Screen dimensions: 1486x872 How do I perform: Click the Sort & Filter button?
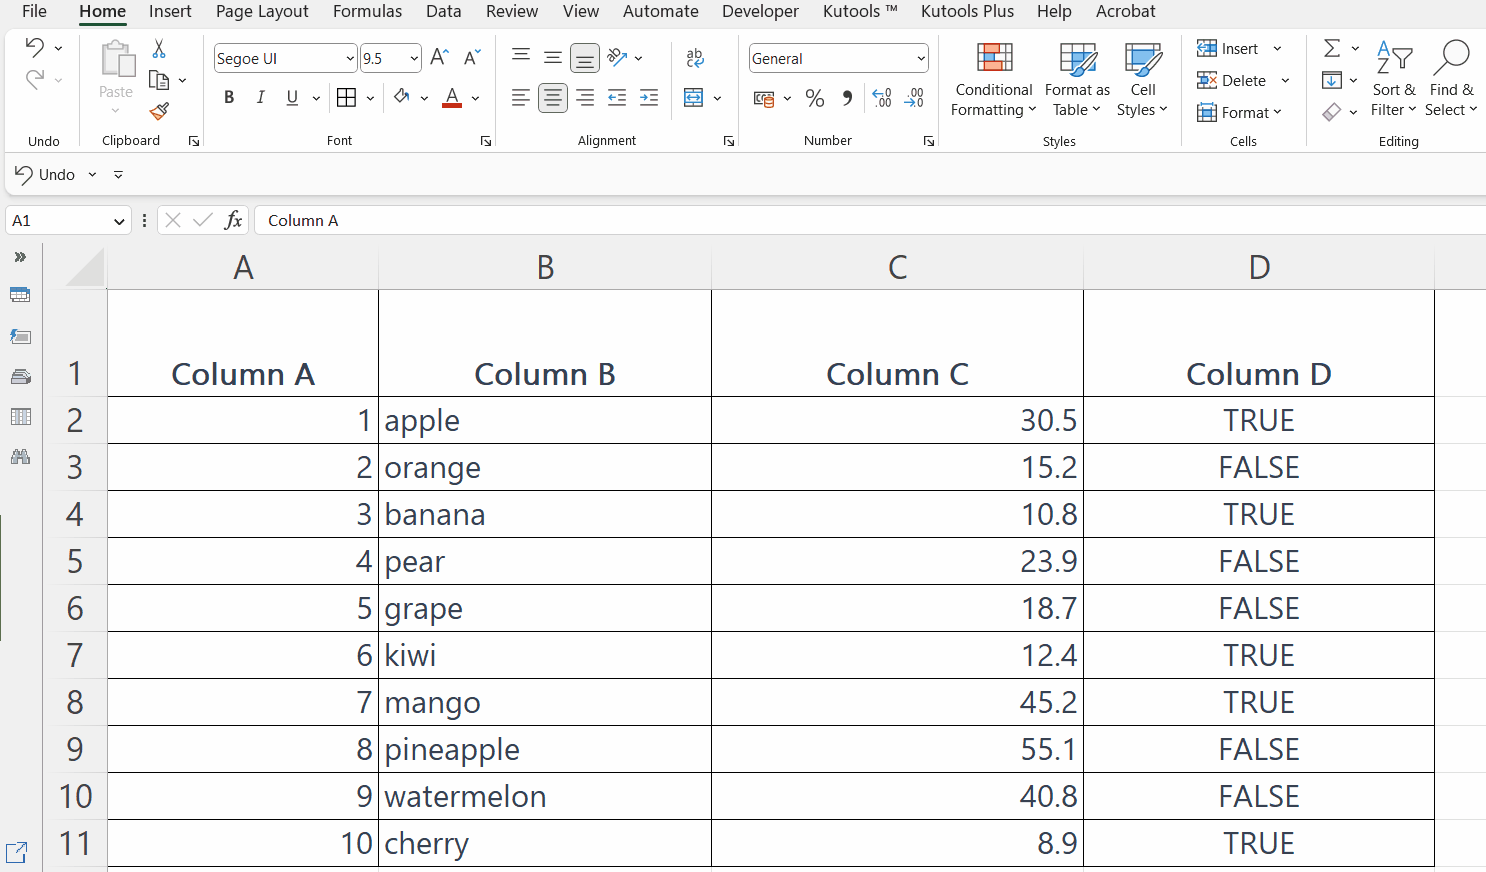[x=1393, y=80]
